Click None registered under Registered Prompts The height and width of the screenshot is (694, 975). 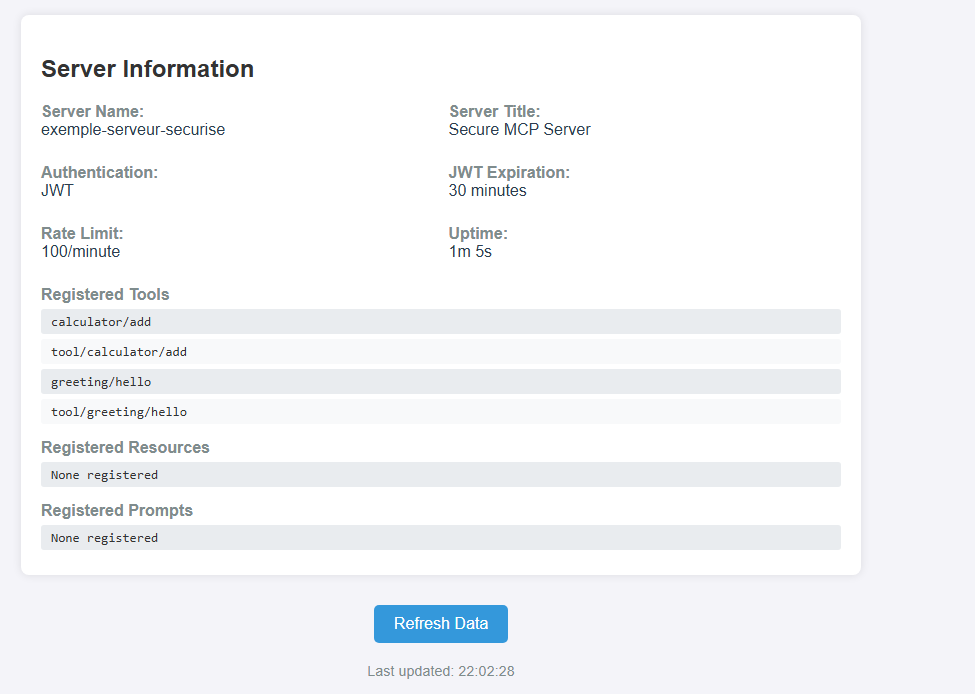click(440, 537)
